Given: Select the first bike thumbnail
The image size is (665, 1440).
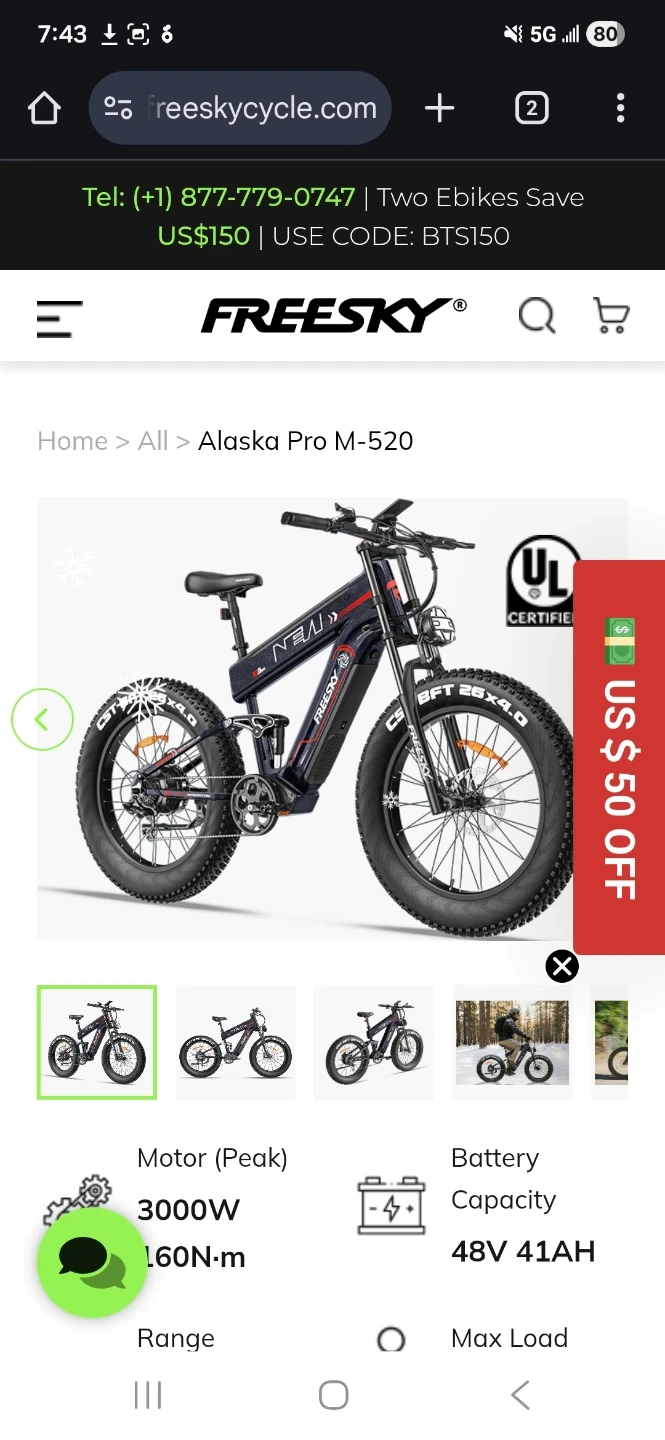Looking at the screenshot, I should (x=97, y=1042).
